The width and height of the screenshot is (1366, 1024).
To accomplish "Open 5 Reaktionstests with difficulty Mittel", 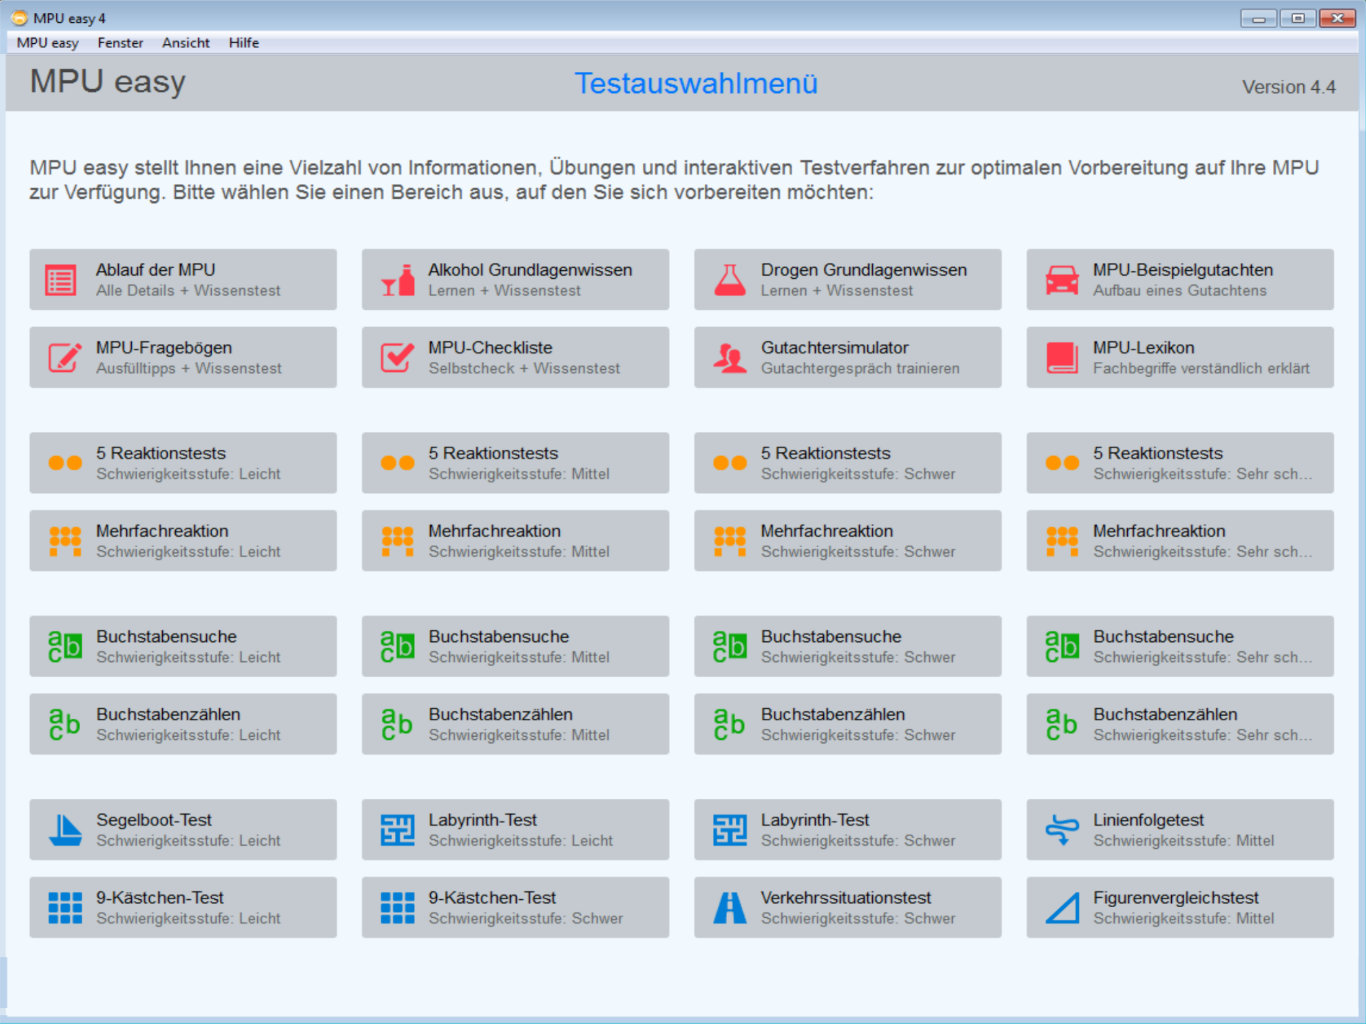I will pyautogui.click(x=515, y=463).
